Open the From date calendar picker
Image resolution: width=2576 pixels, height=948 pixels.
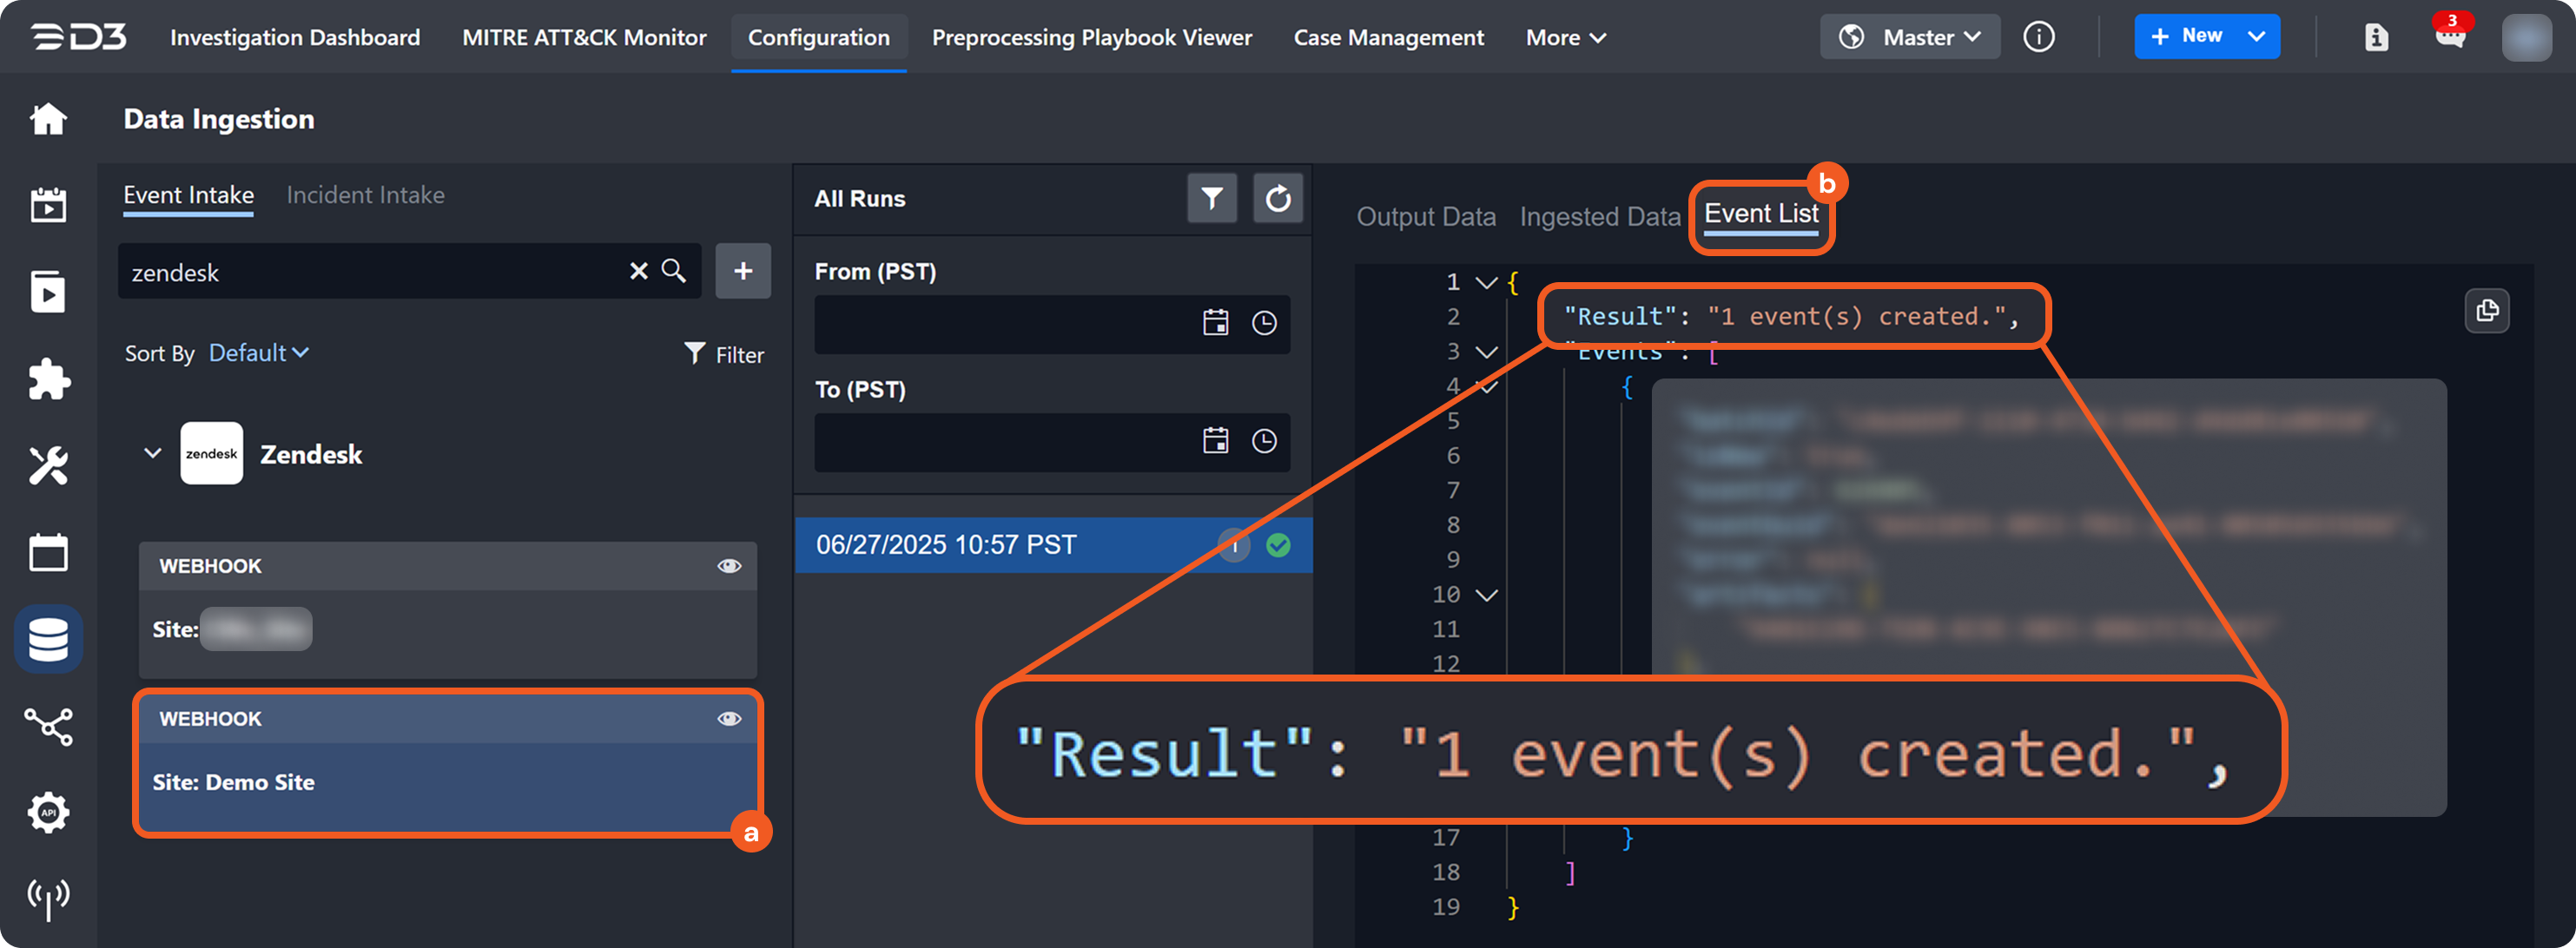(x=1215, y=323)
